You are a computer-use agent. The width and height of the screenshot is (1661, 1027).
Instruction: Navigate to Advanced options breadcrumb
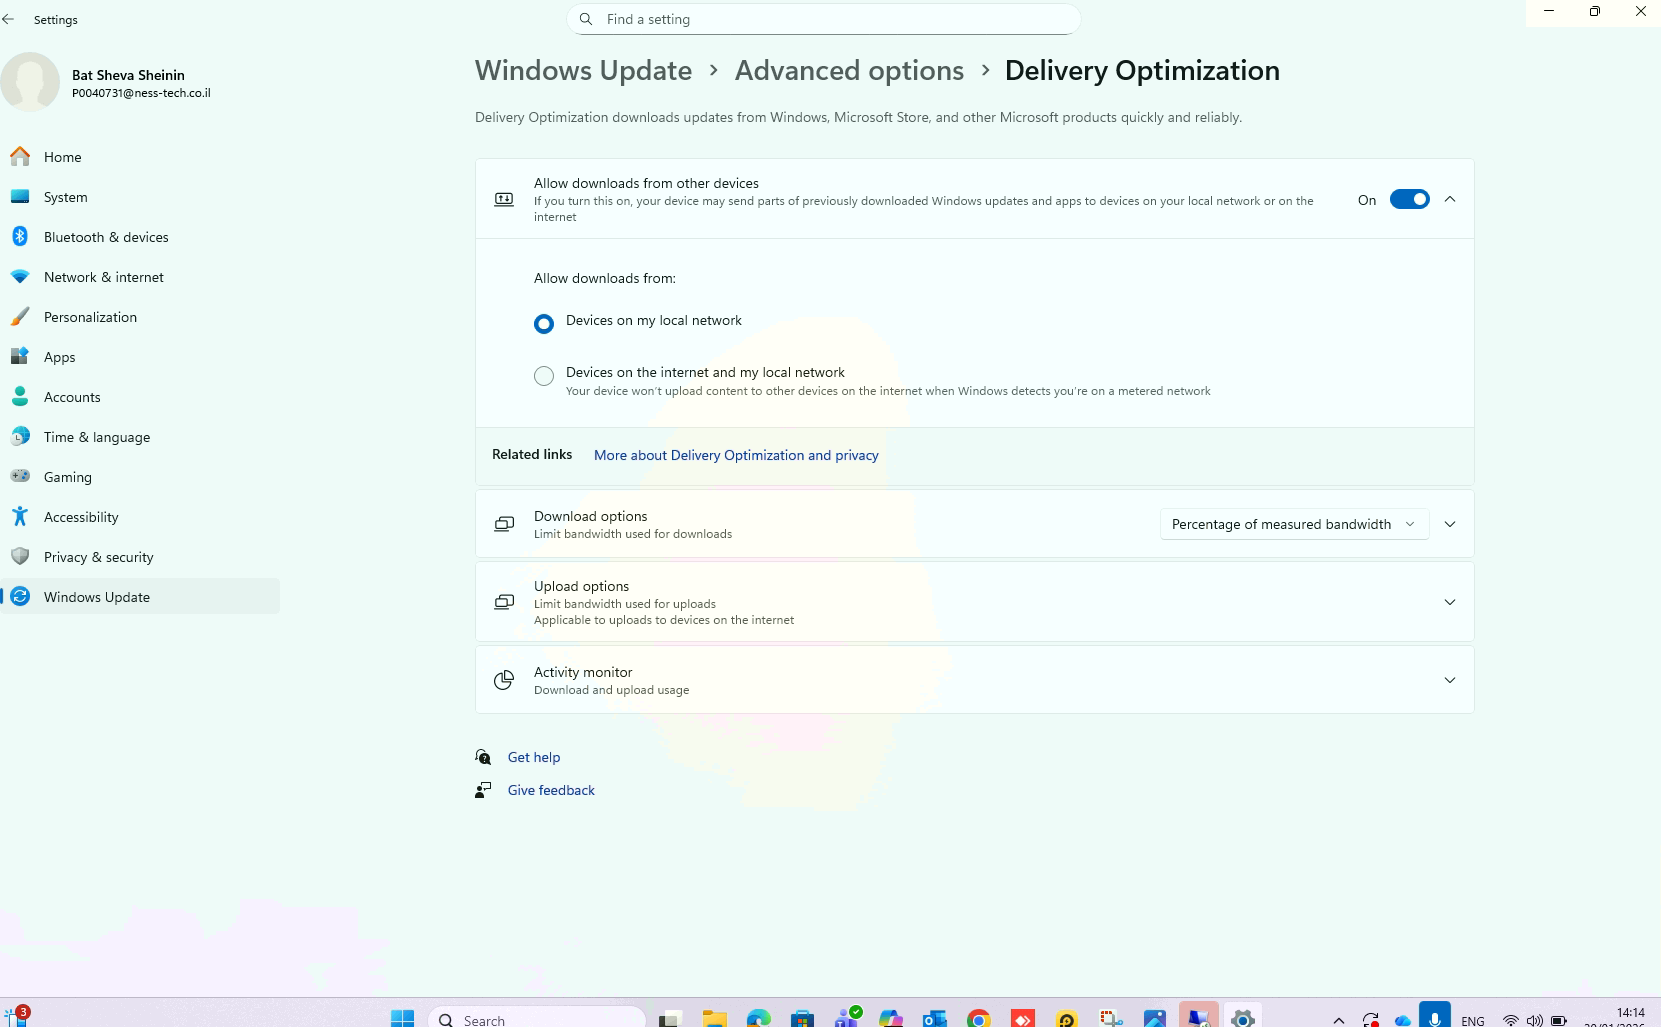[849, 71]
